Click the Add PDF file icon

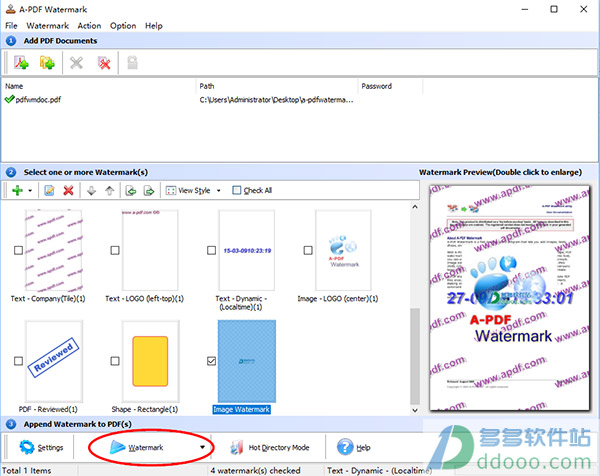point(21,62)
